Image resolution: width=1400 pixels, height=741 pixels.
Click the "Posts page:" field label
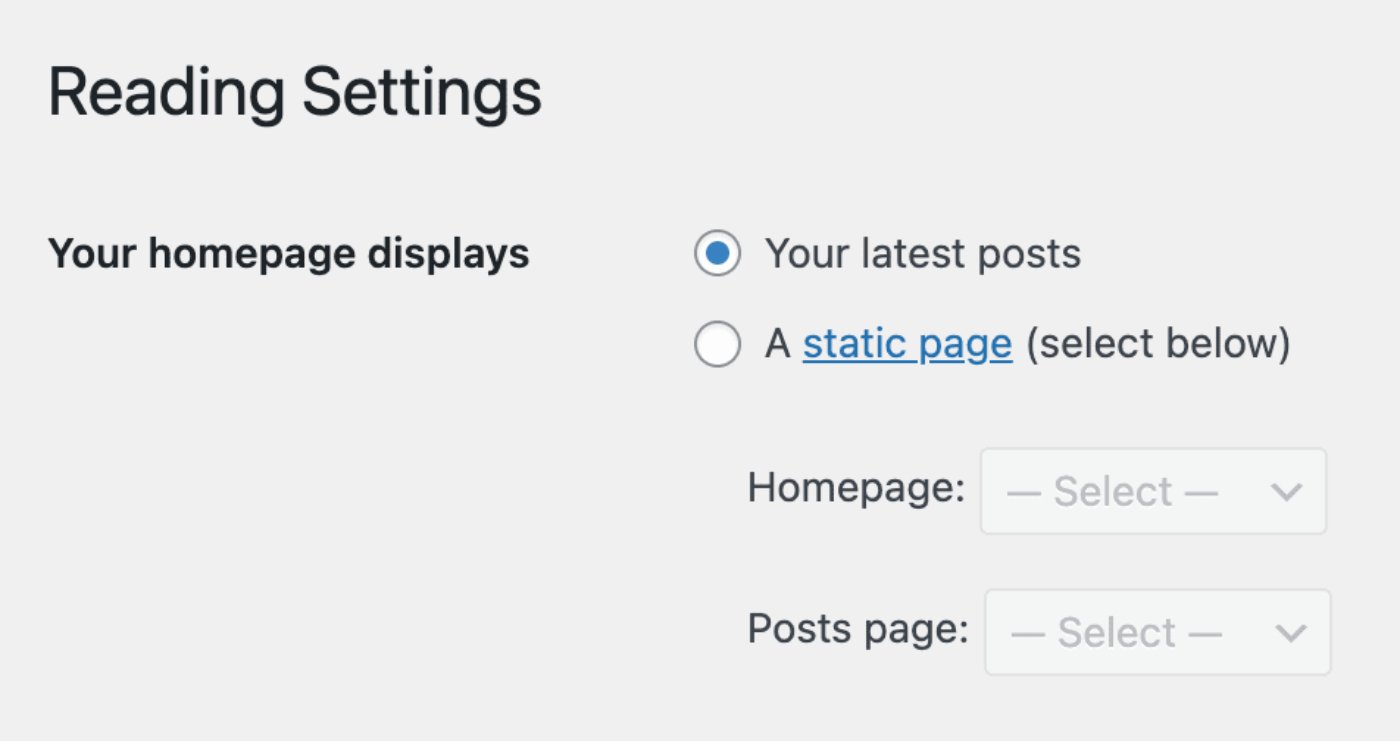pyautogui.click(x=858, y=629)
